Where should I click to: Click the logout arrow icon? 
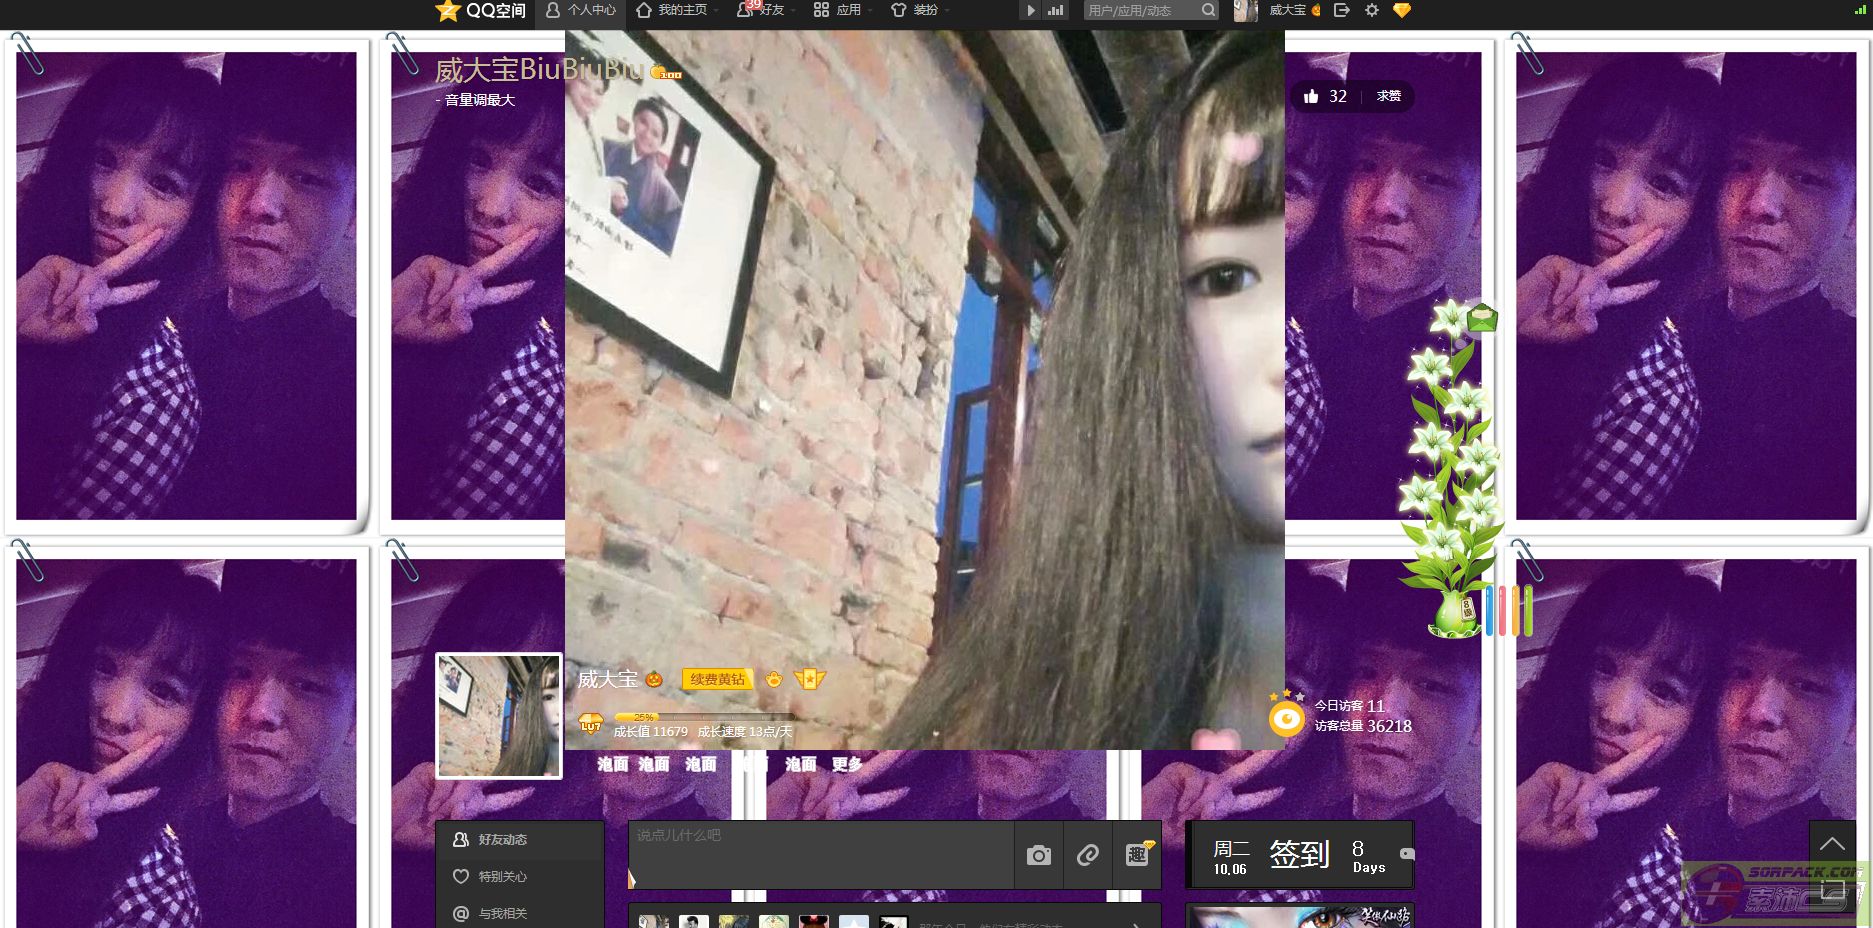1342,10
